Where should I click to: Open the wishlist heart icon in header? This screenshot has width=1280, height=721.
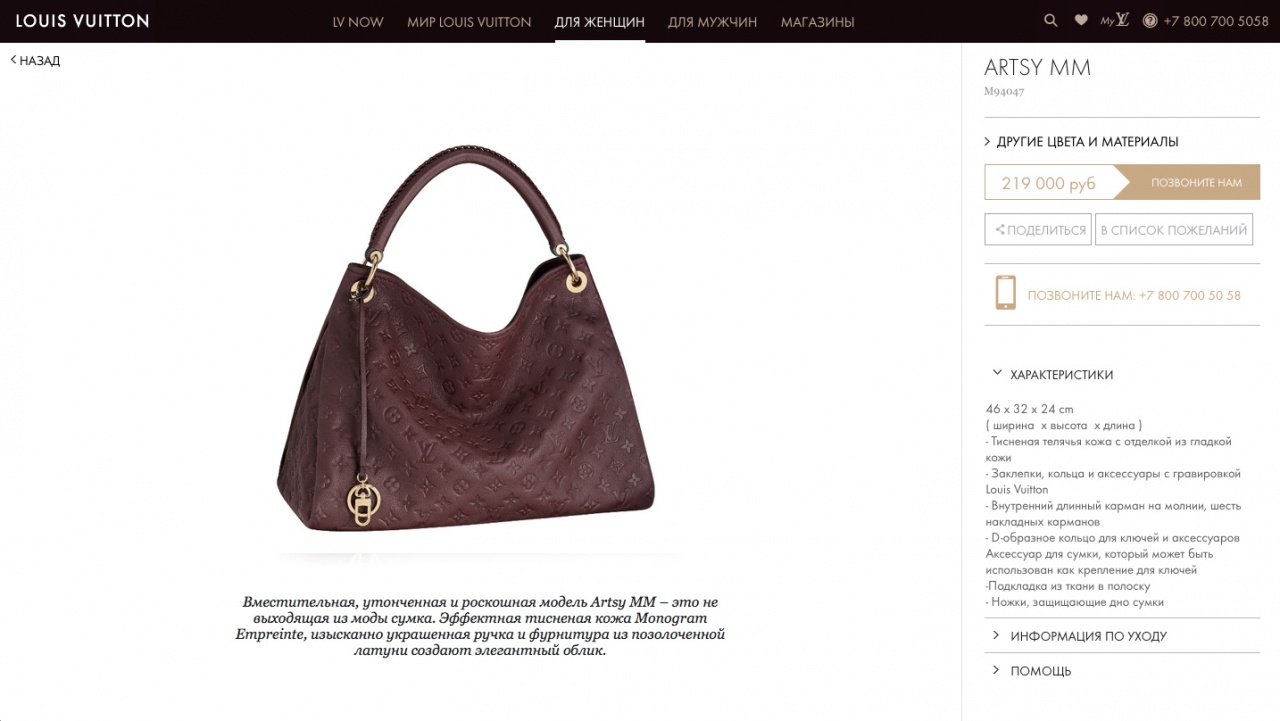point(1081,20)
